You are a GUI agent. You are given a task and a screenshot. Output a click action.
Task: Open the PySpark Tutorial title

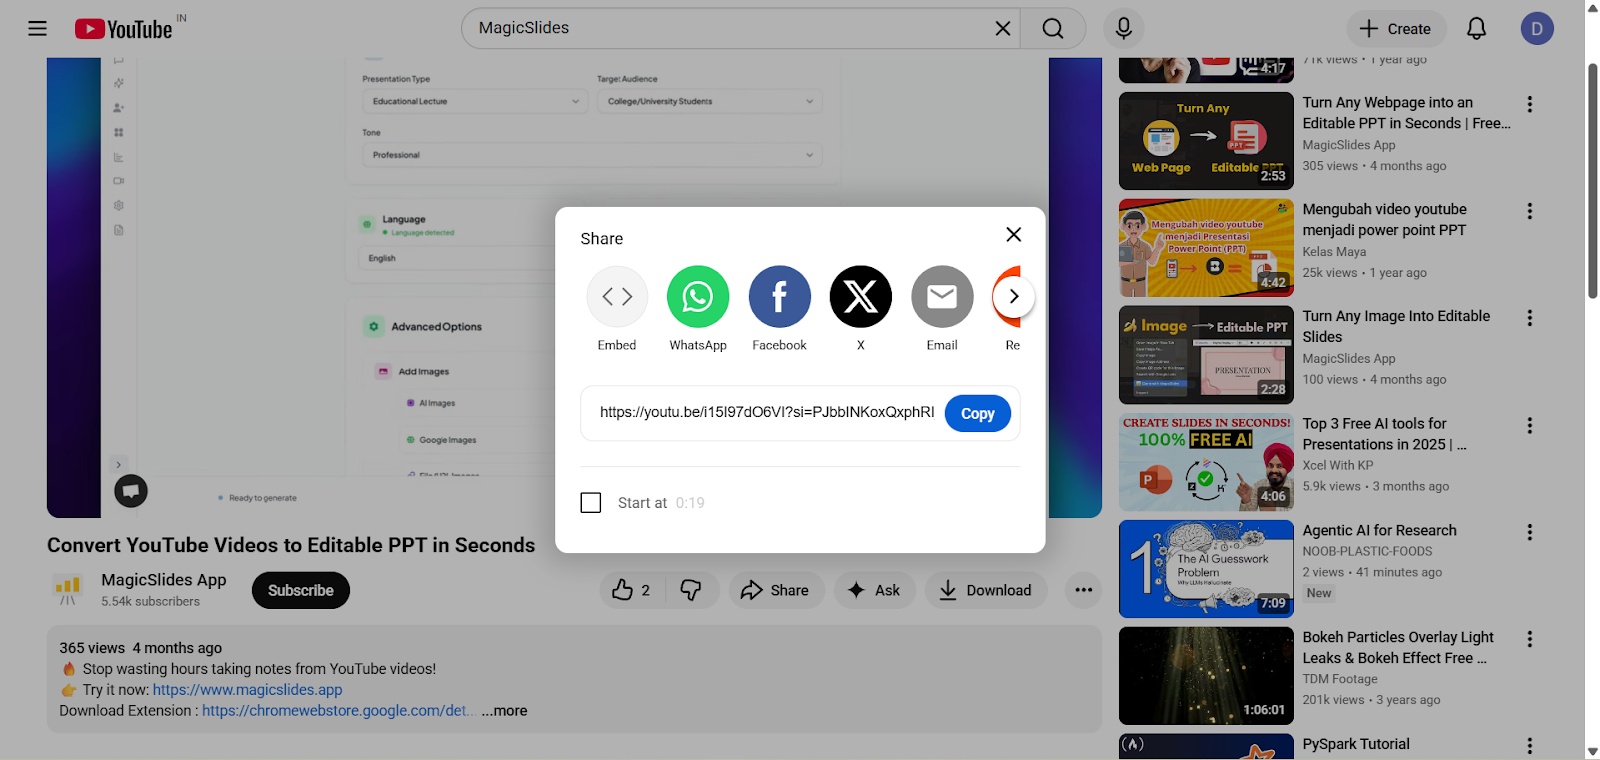click(x=1356, y=744)
